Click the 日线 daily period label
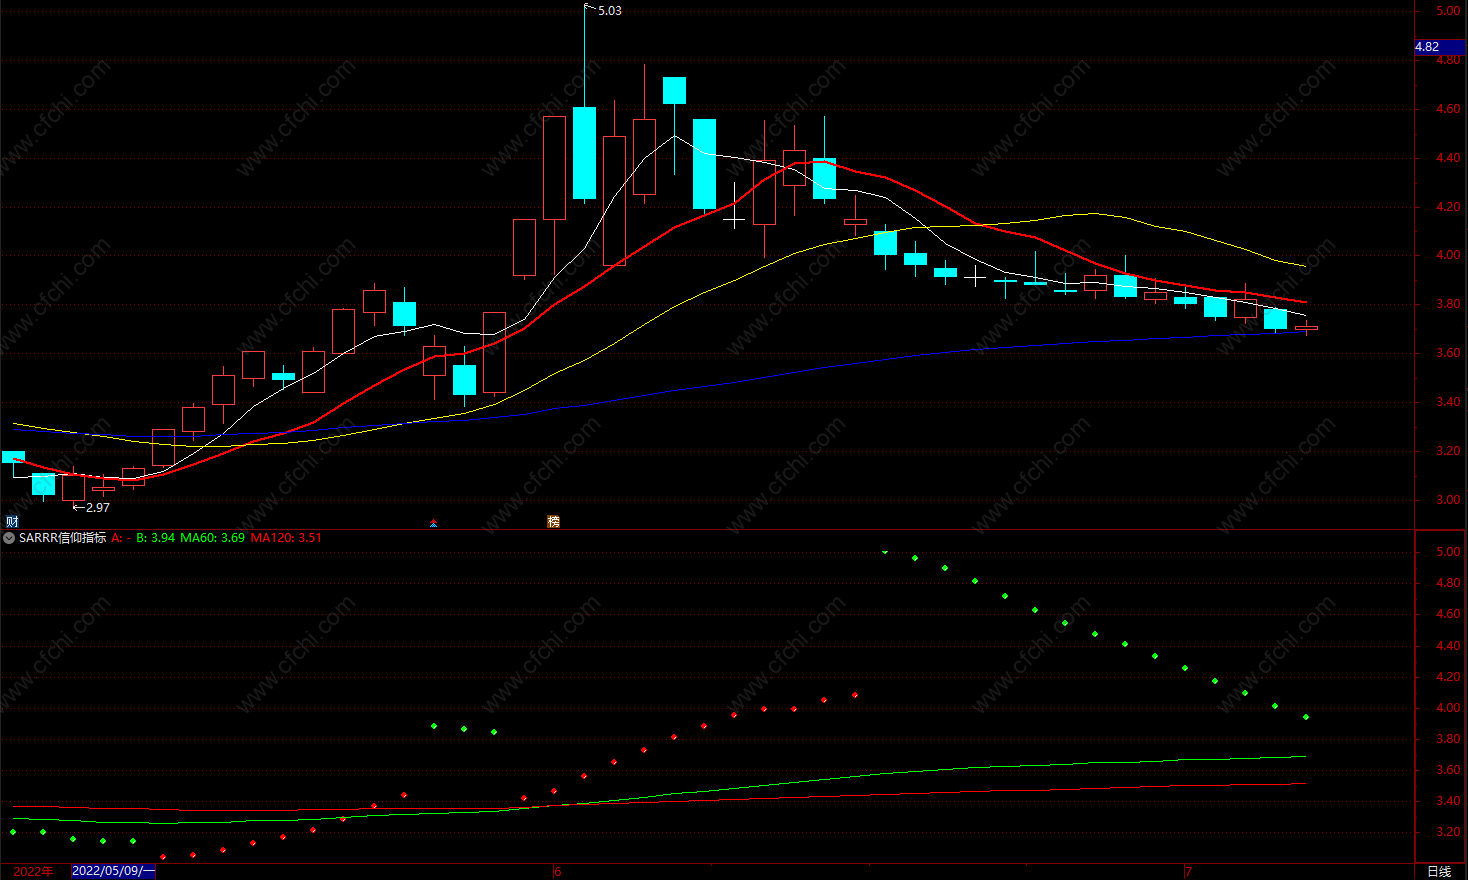 [1439, 872]
